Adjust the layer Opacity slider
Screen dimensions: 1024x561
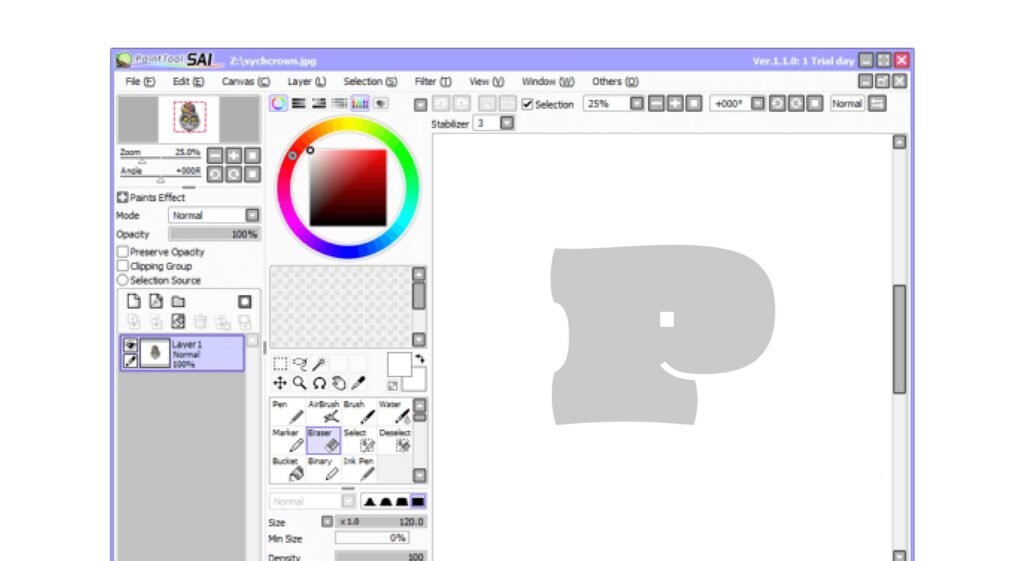coord(214,234)
